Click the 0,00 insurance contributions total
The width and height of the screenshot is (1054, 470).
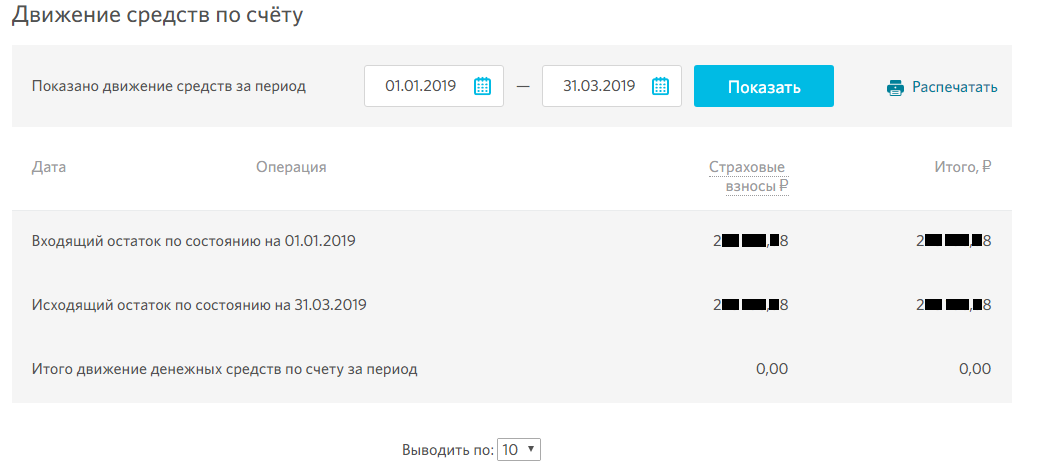[x=772, y=369]
